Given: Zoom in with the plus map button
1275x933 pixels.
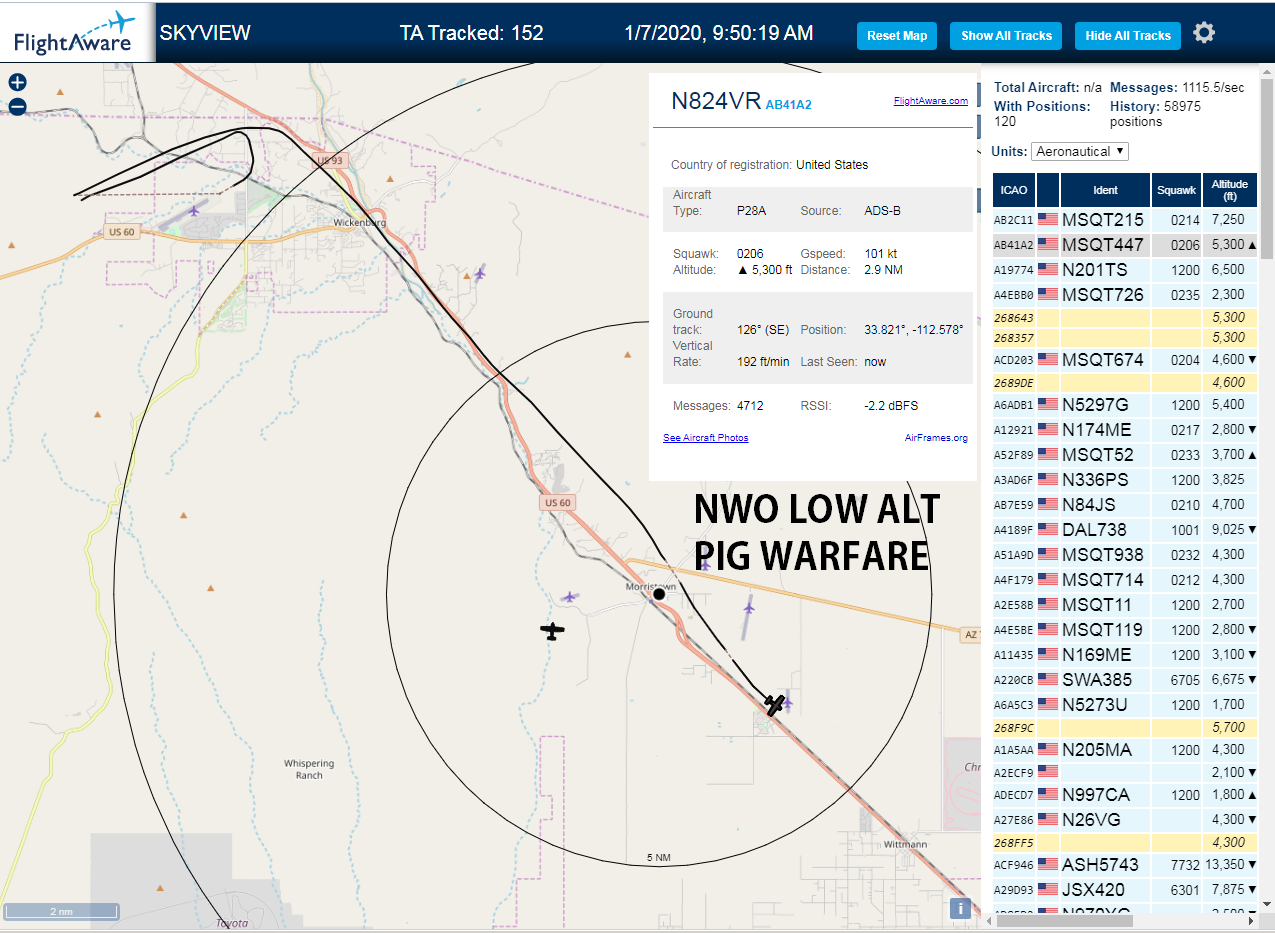Looking at the screenshot, I should (x=17, y=83).
